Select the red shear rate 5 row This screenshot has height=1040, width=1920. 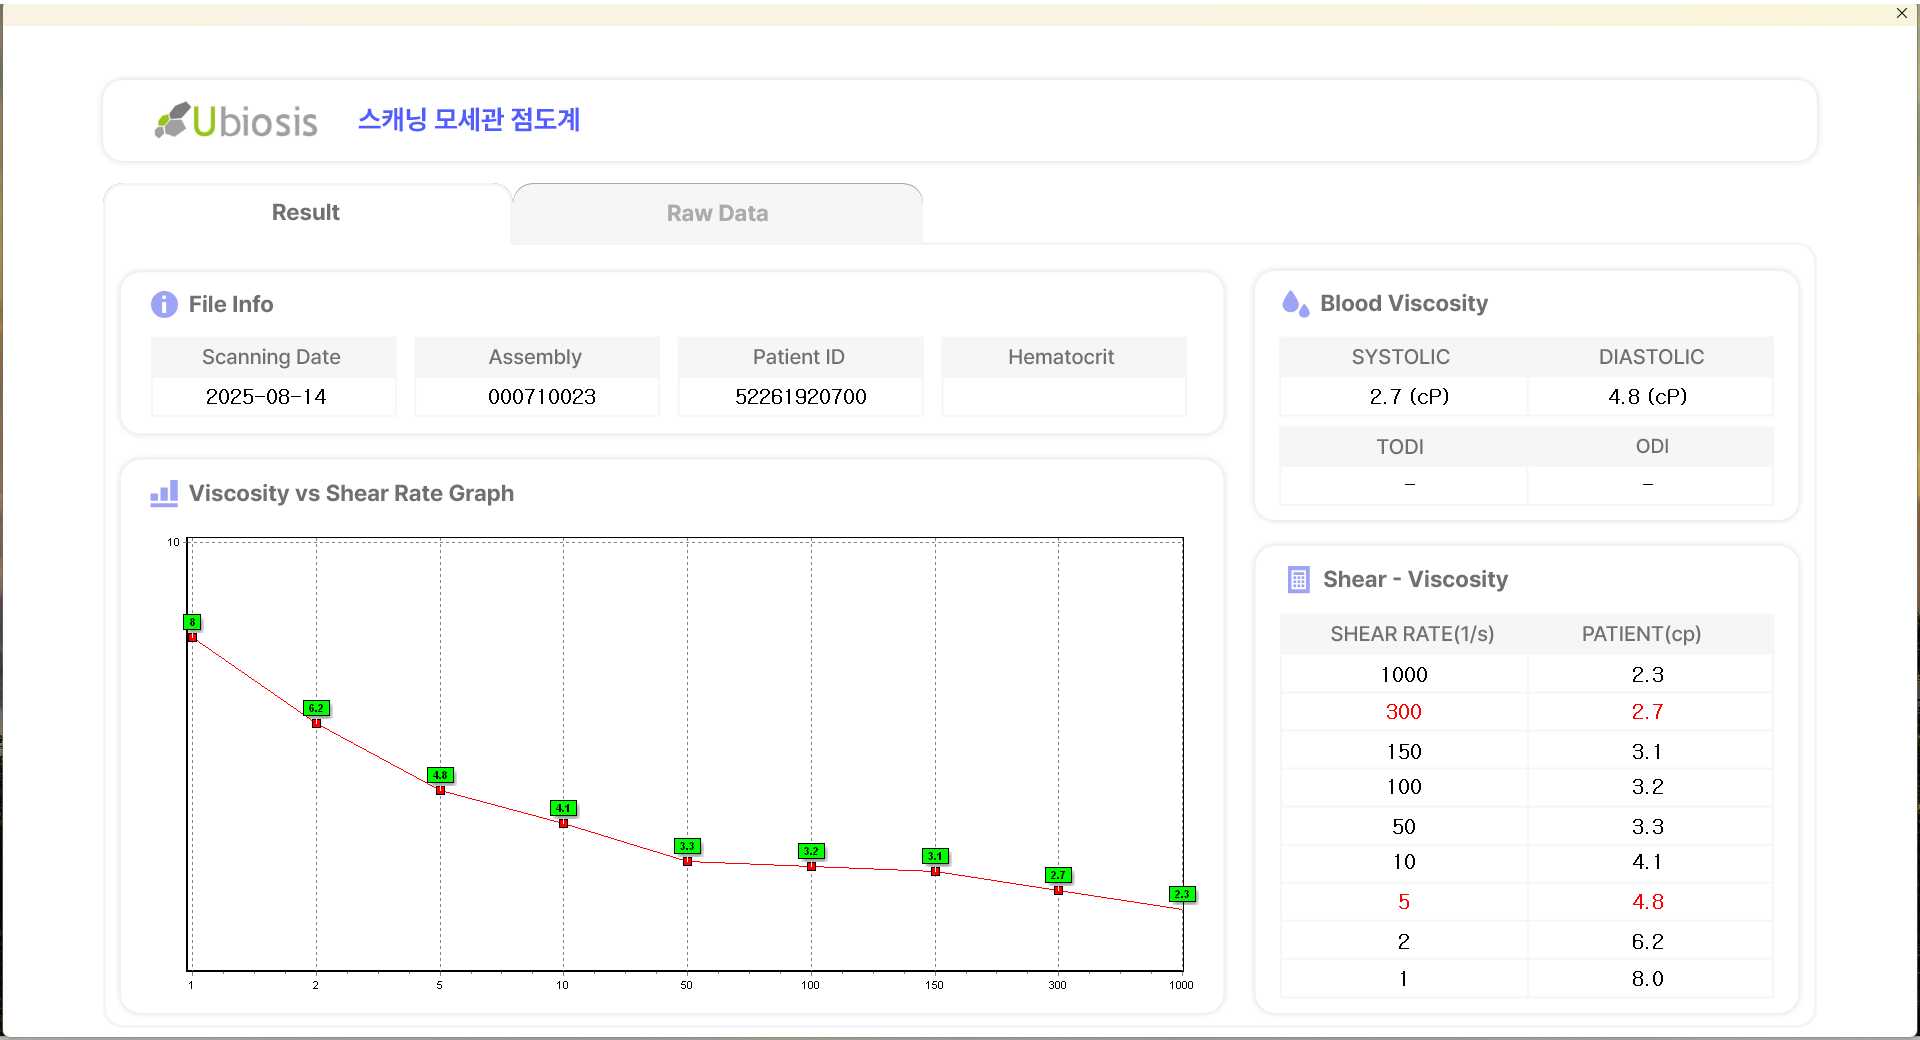pos(1526,902)
